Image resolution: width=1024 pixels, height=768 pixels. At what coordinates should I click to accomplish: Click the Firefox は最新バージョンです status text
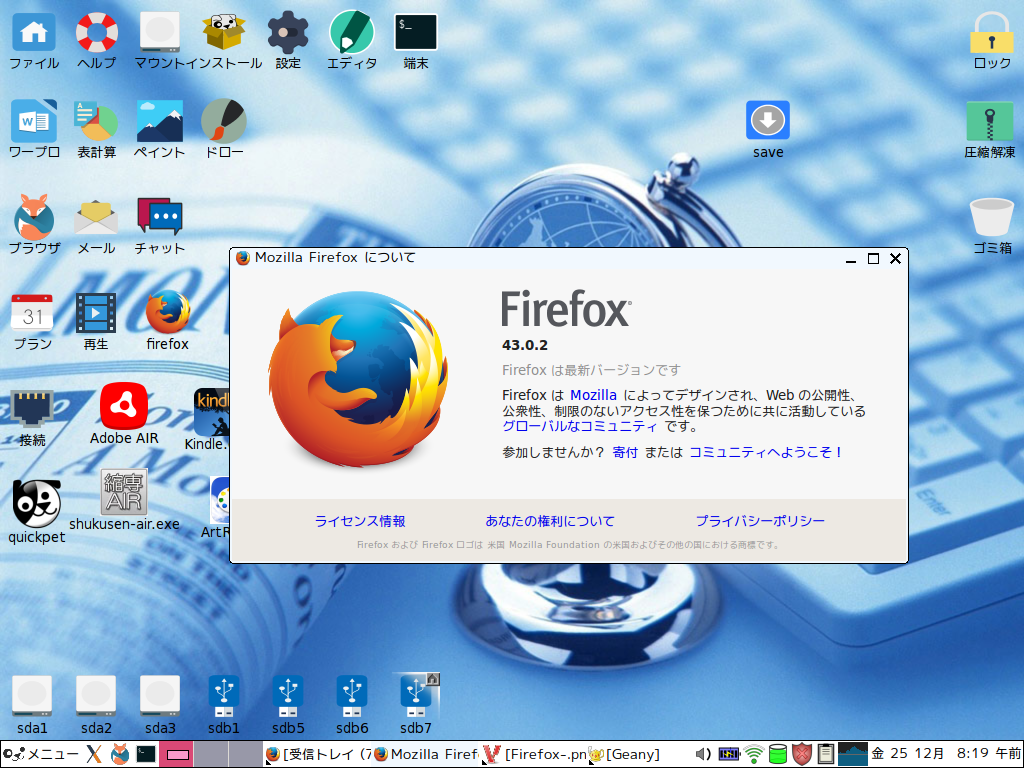(591, 370)
